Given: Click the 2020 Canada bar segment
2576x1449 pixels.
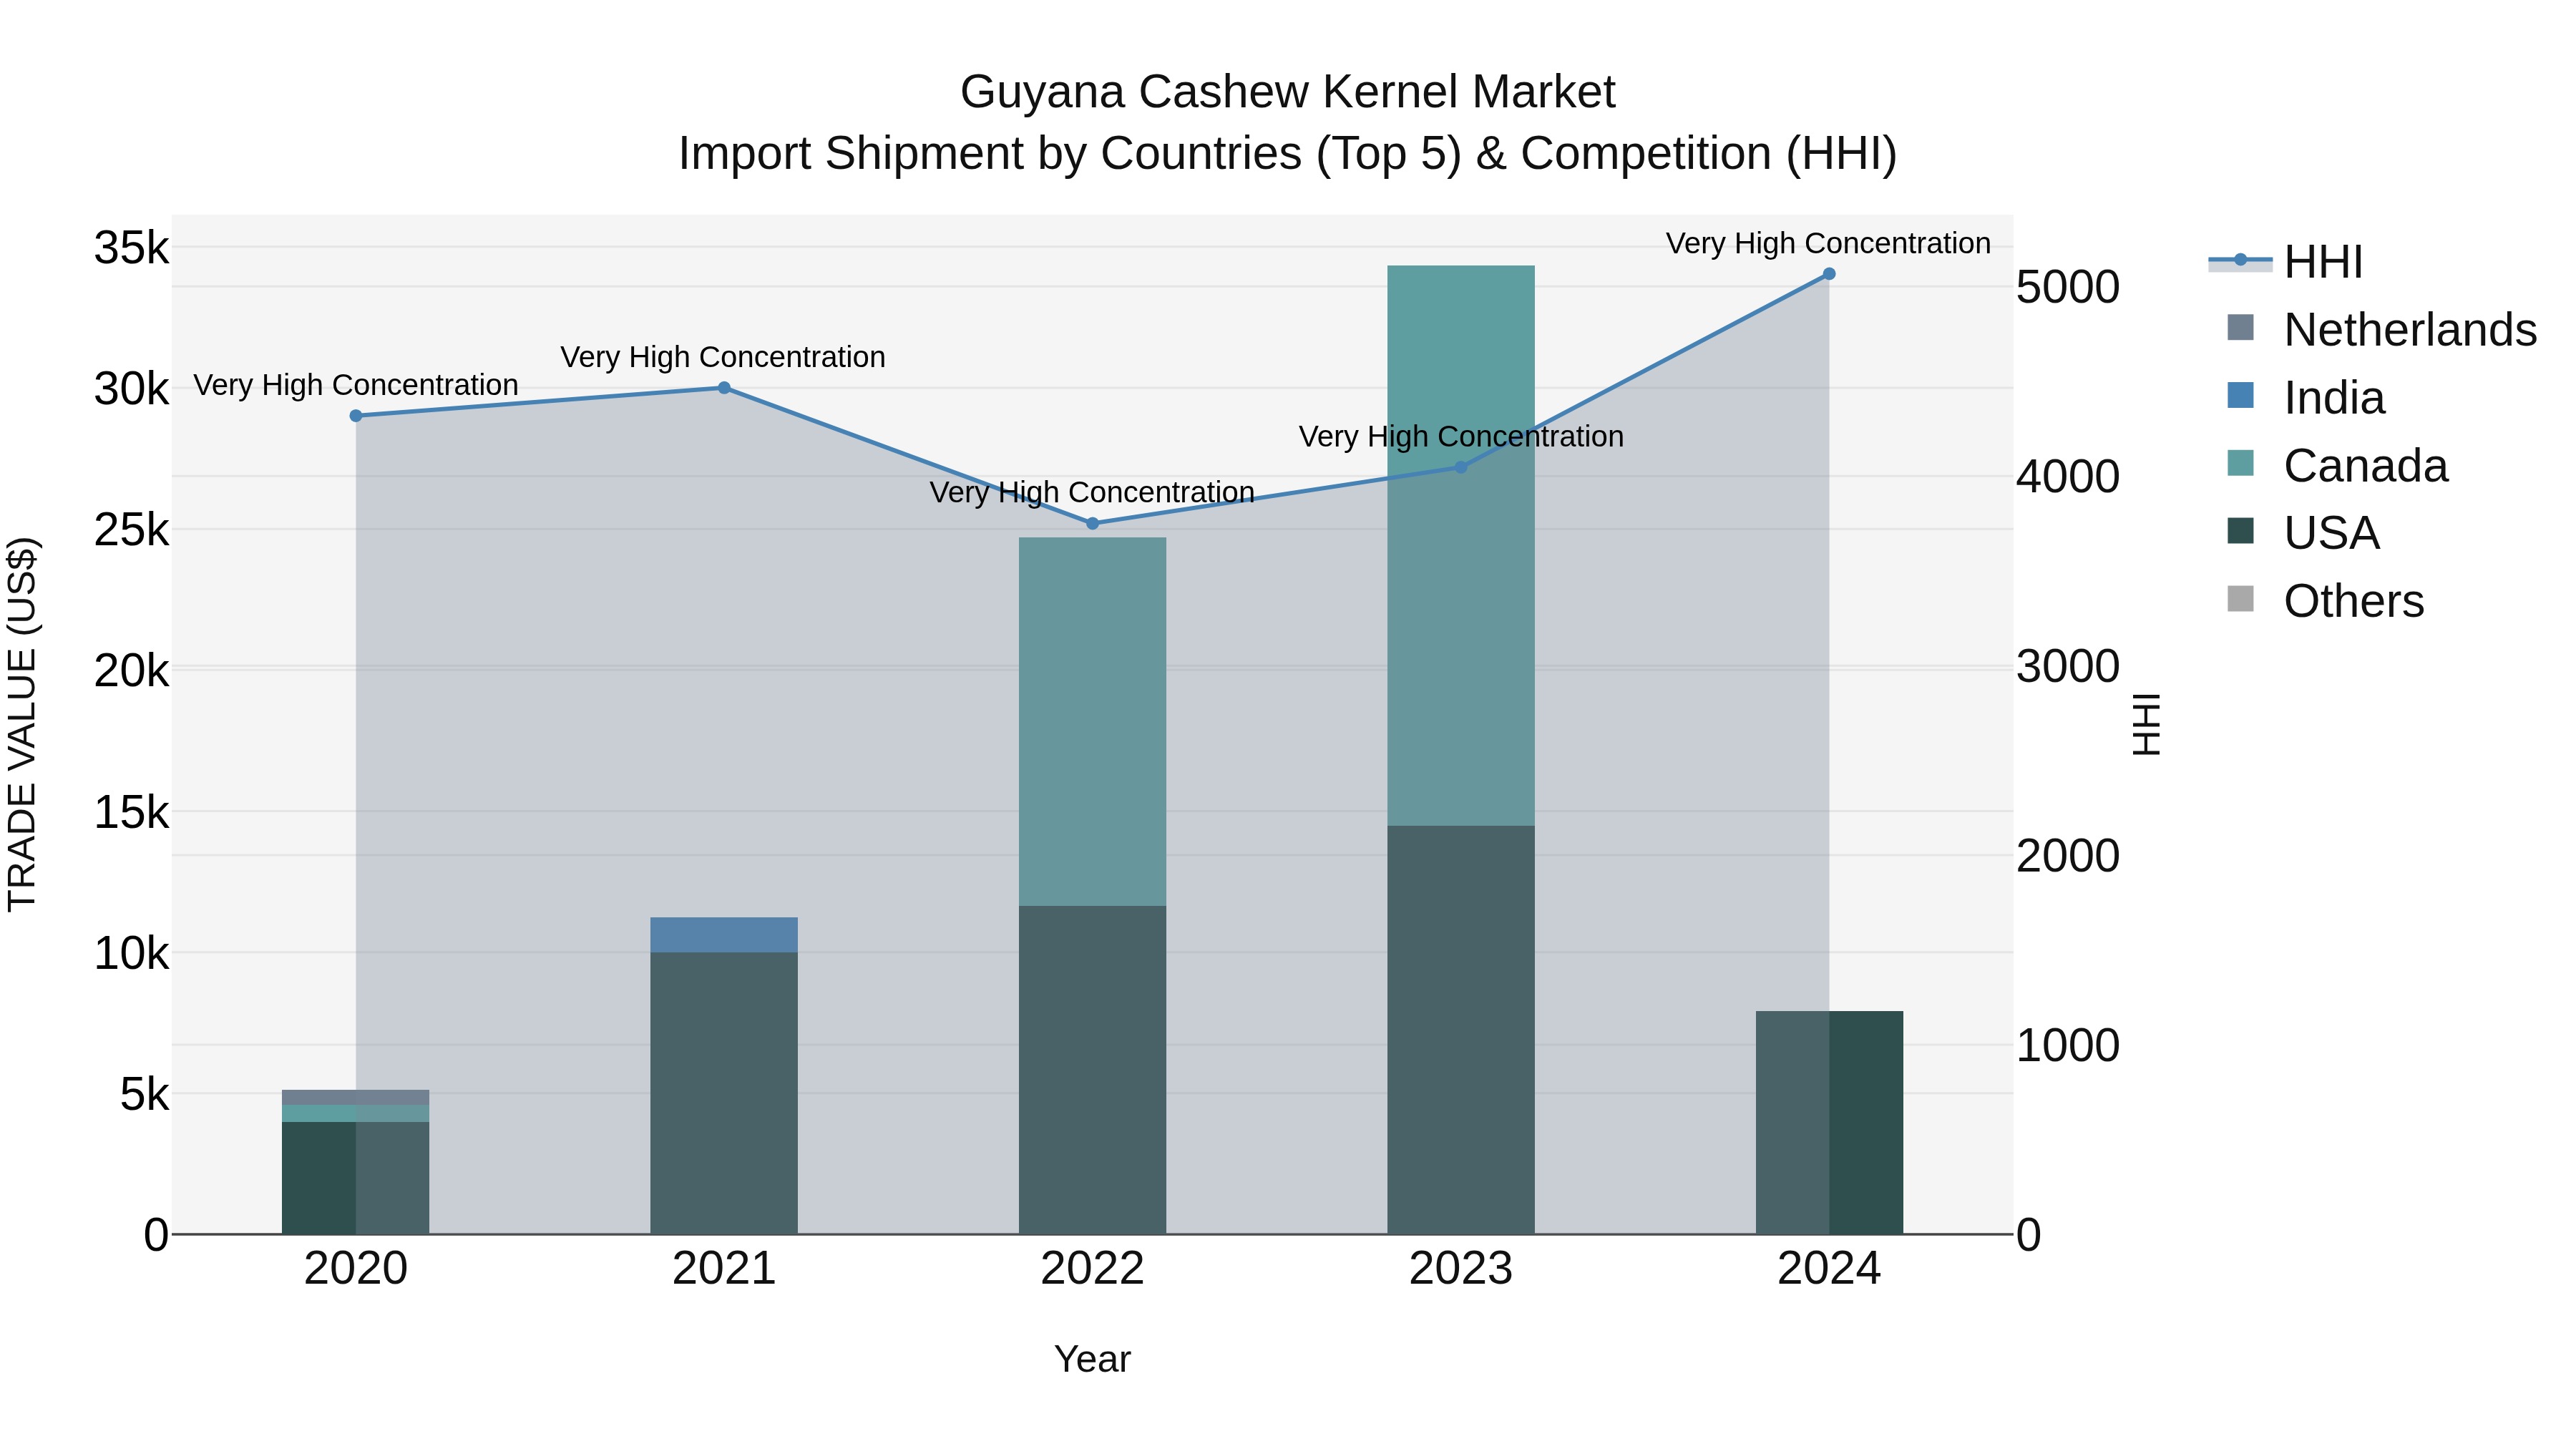Looking at the screenshot, I should click(356, 1114).
